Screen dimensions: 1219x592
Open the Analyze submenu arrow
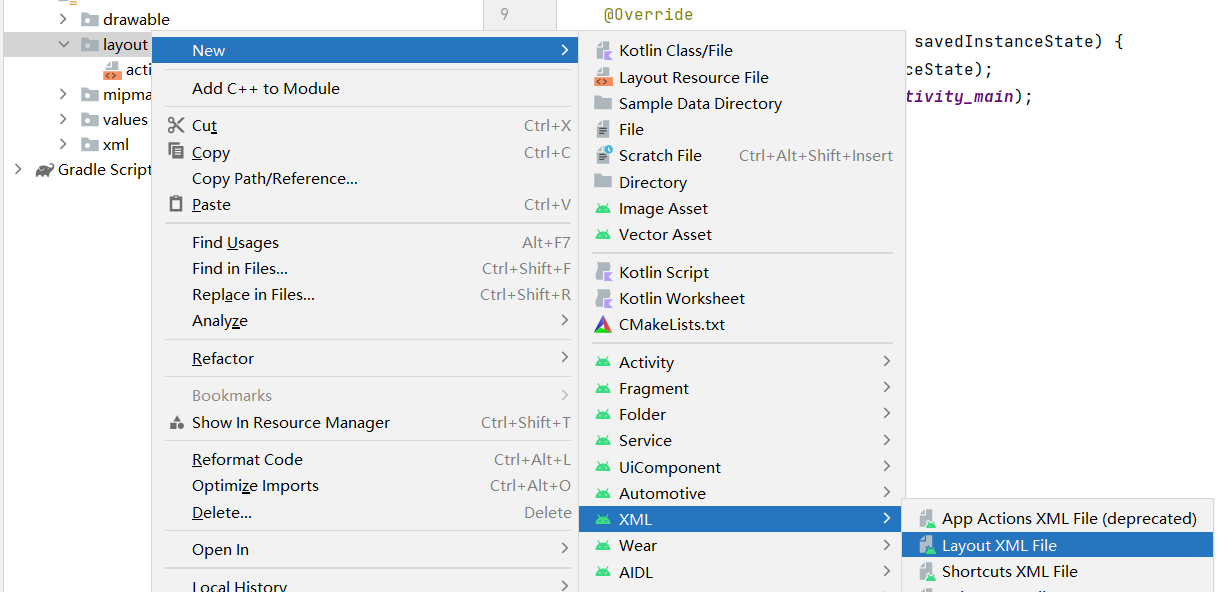565,320
